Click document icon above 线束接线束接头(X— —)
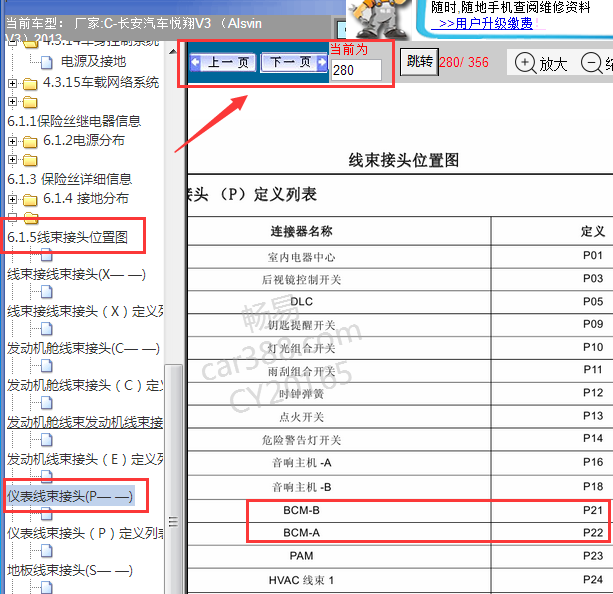 point(47,255)
